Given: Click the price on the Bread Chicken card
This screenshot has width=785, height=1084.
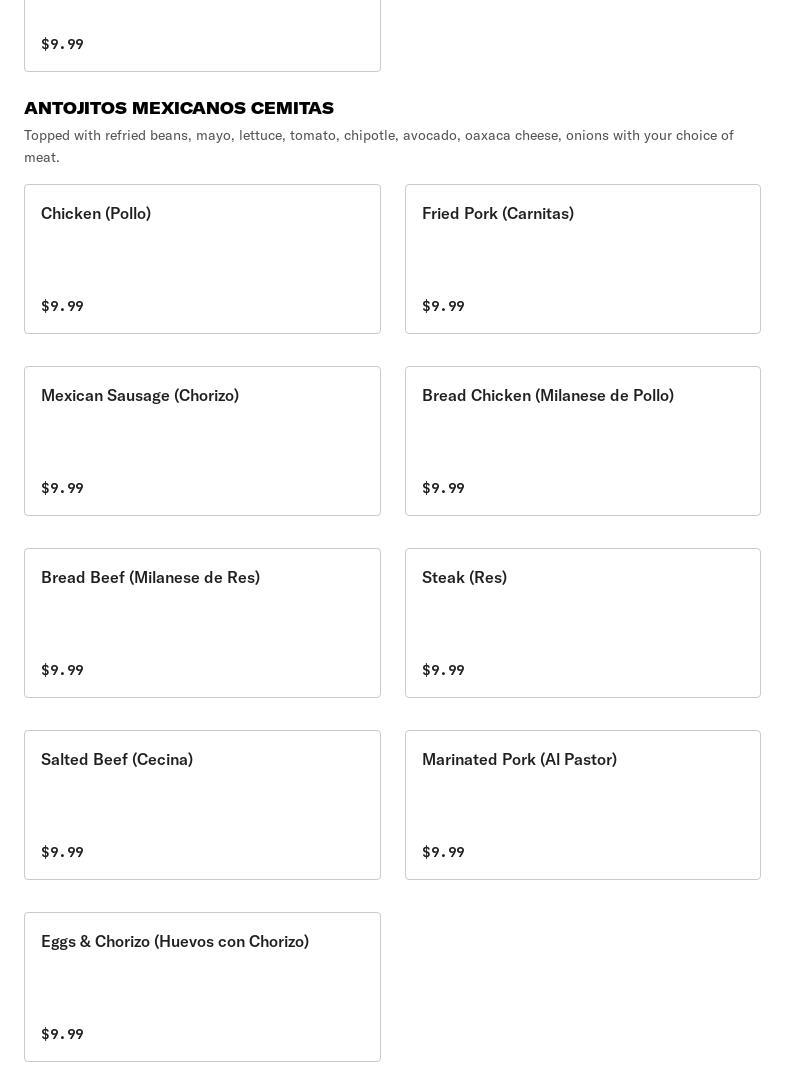Looking at the screenshot, I should tap(443, 488).
